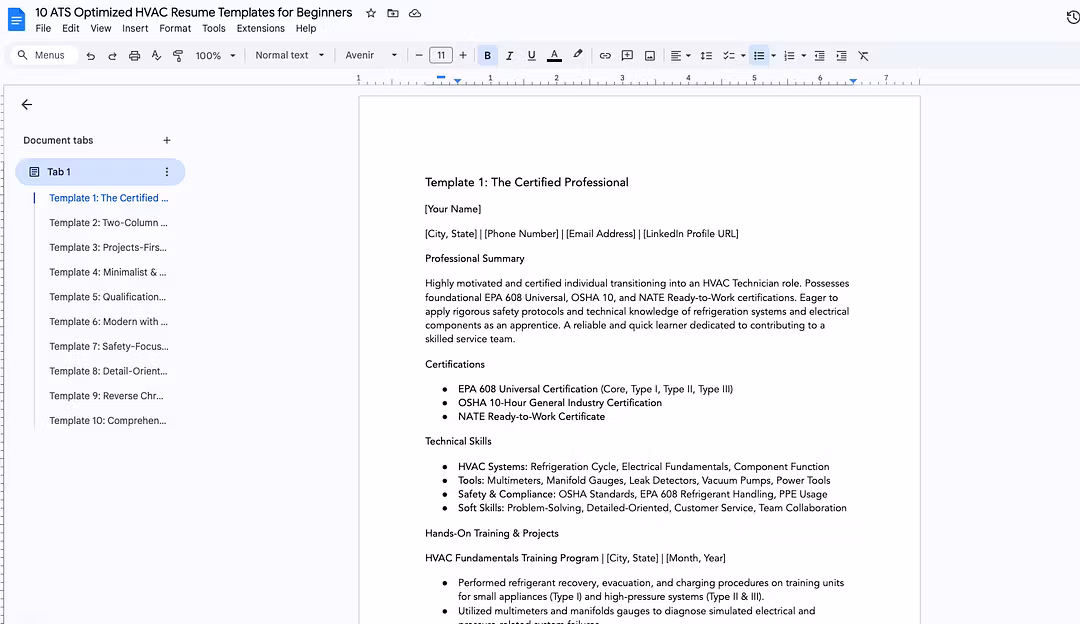
Task: Click the insert image icon
Action: click(649, 56)
